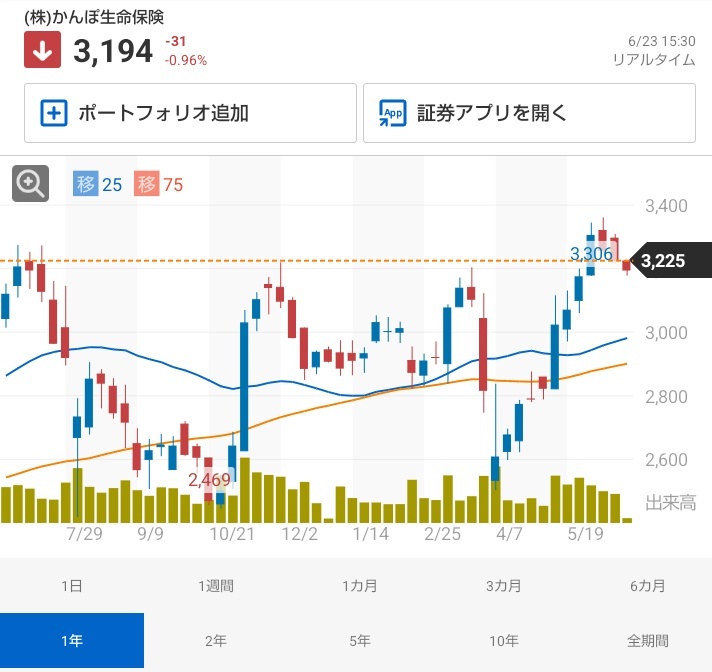Select the 1日 chart period tab
This screenshot has height=672, width=712.
click(x=72, y=586)
